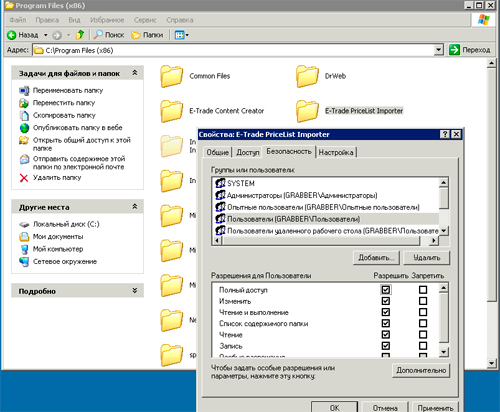The image size is (500, 412).
Task: Collapse Задачи для файлов и папок panel
Action: (135, 73)
